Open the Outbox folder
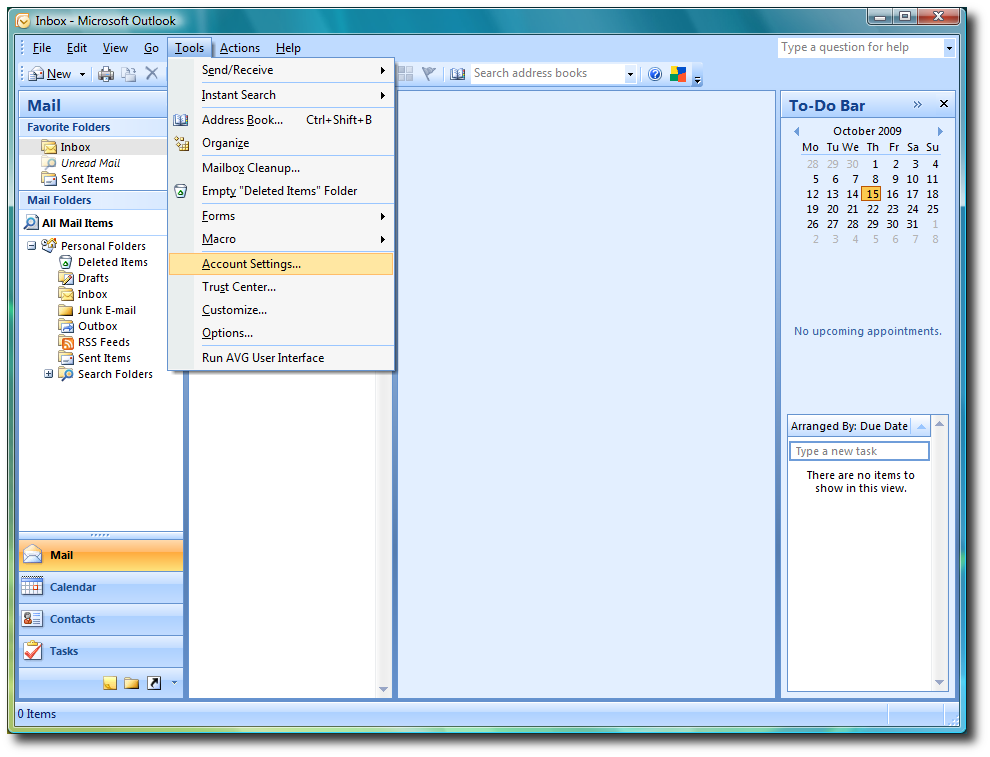 point(97,326)
